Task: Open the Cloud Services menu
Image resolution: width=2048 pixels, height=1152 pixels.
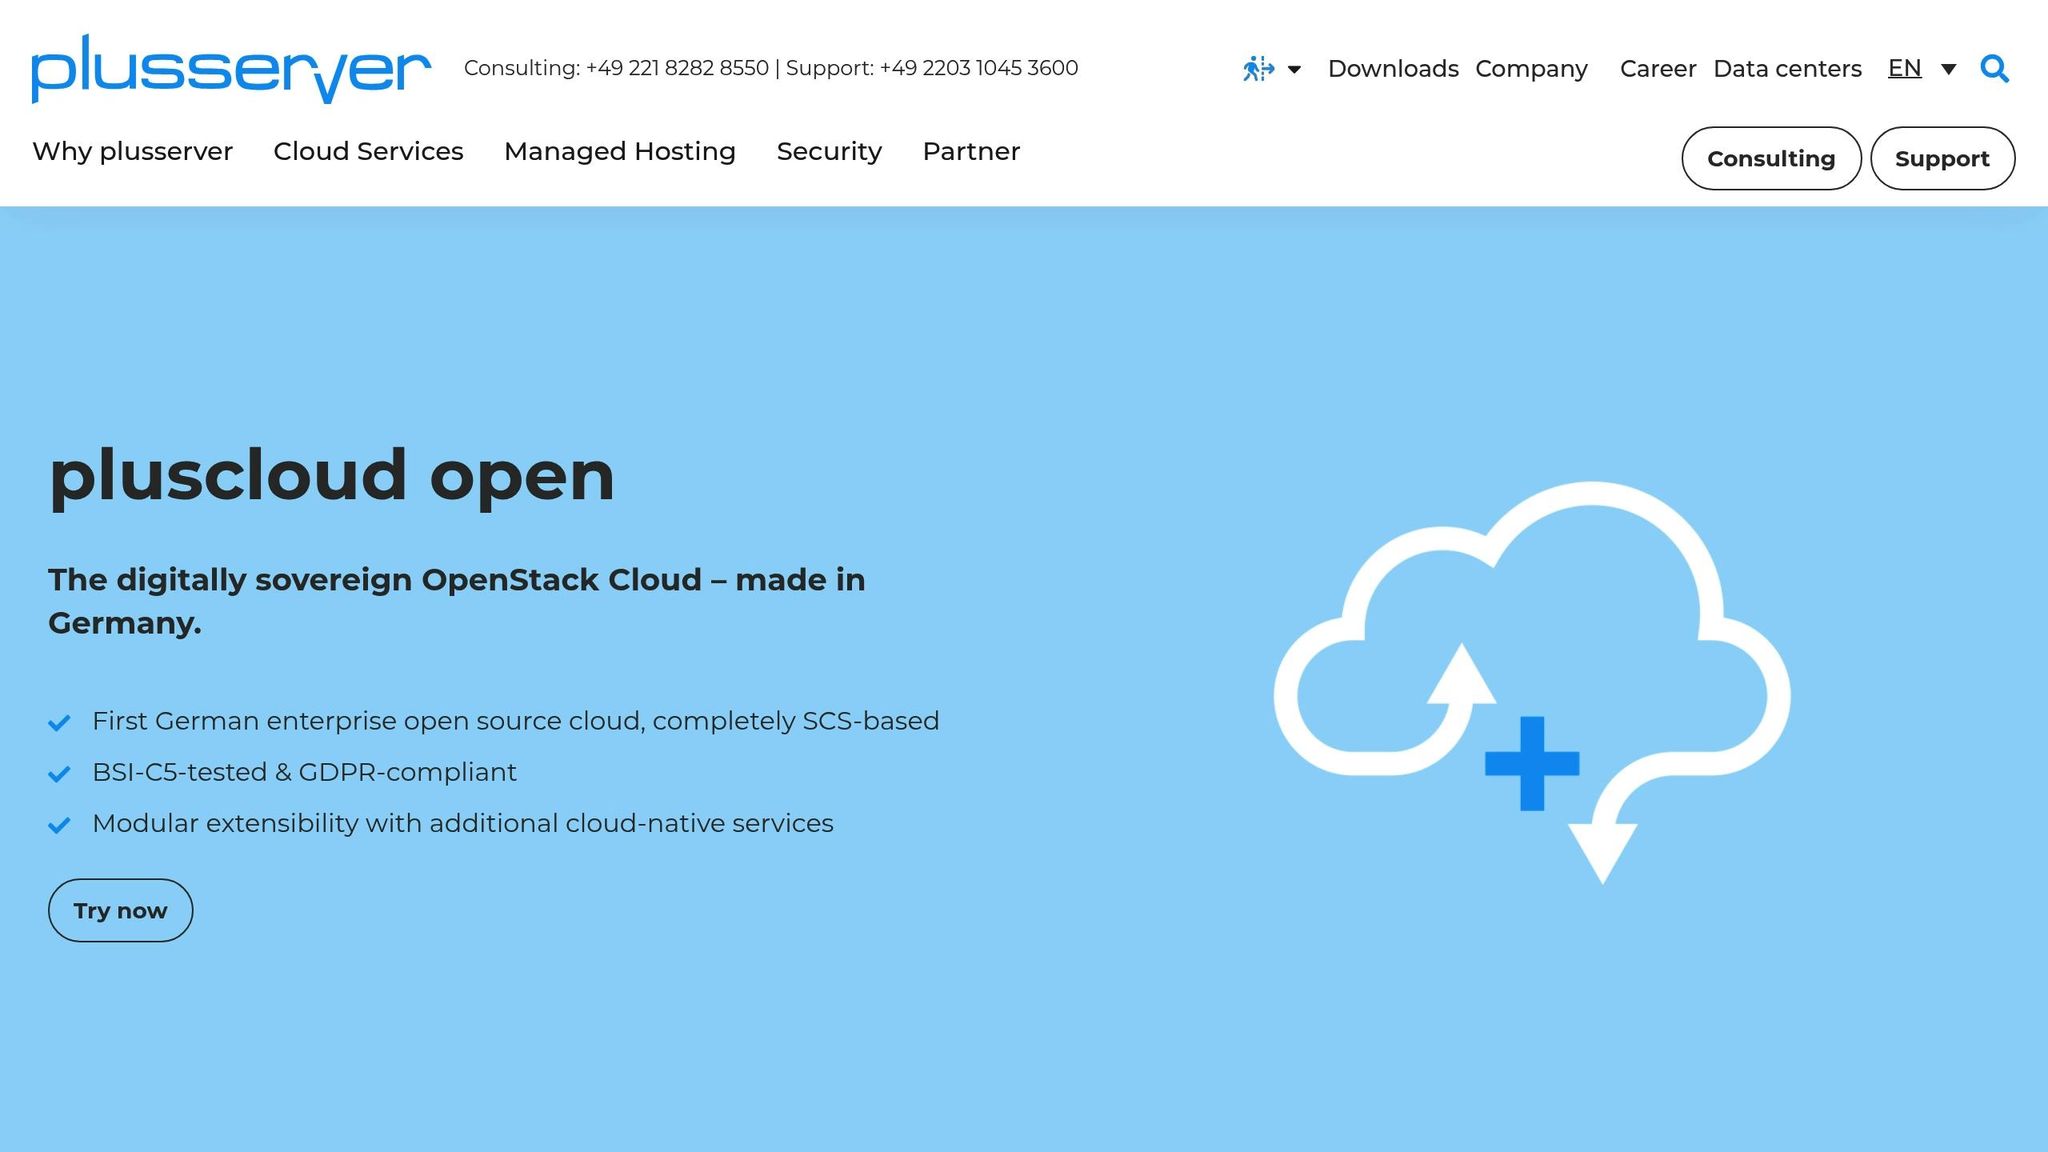Action: click(x=368, y=151)
